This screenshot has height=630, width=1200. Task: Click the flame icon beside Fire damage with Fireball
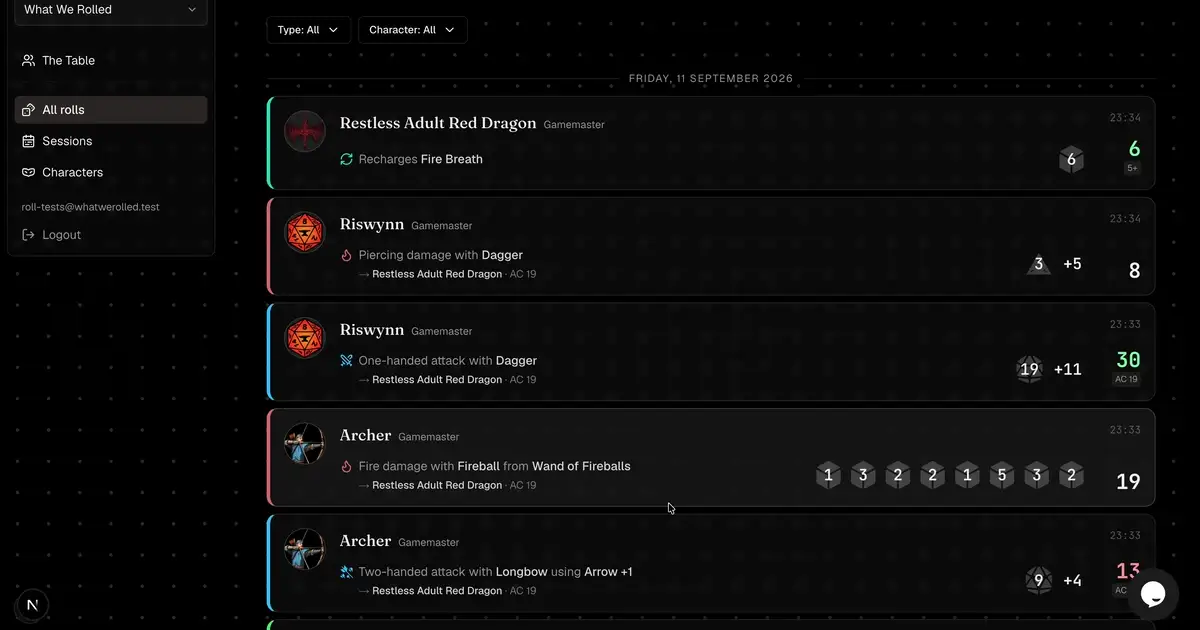[x=347, y=466]
